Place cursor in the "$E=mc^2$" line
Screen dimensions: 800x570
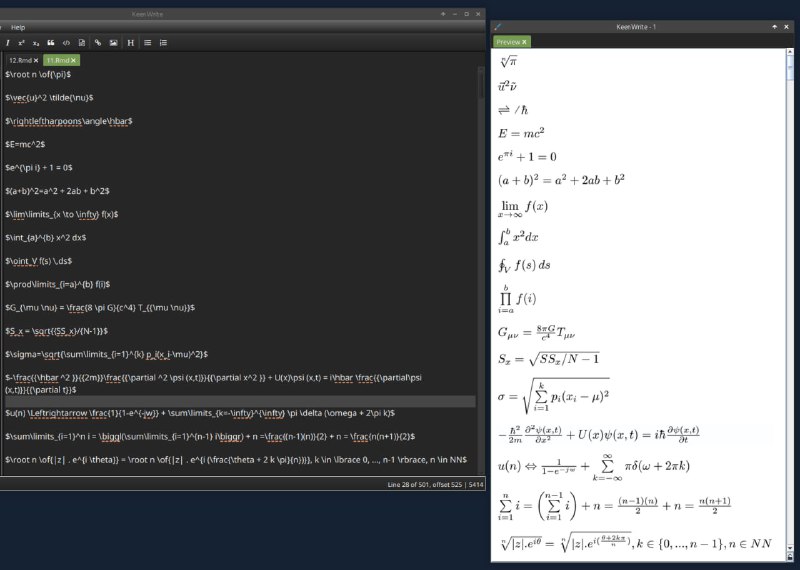[x=25, y=144]
